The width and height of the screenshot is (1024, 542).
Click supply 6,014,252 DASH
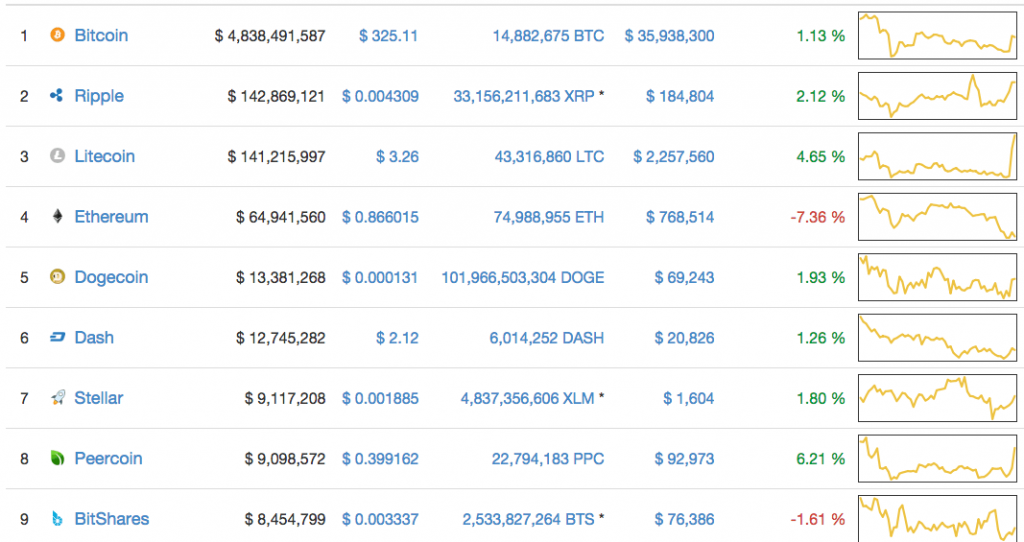(x=547, y=338)
